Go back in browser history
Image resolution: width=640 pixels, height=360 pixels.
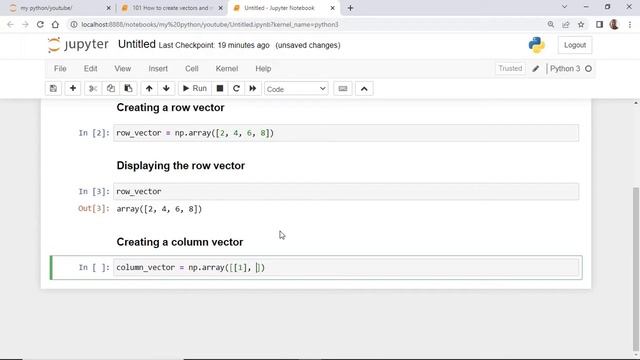(x=10, y=24)
